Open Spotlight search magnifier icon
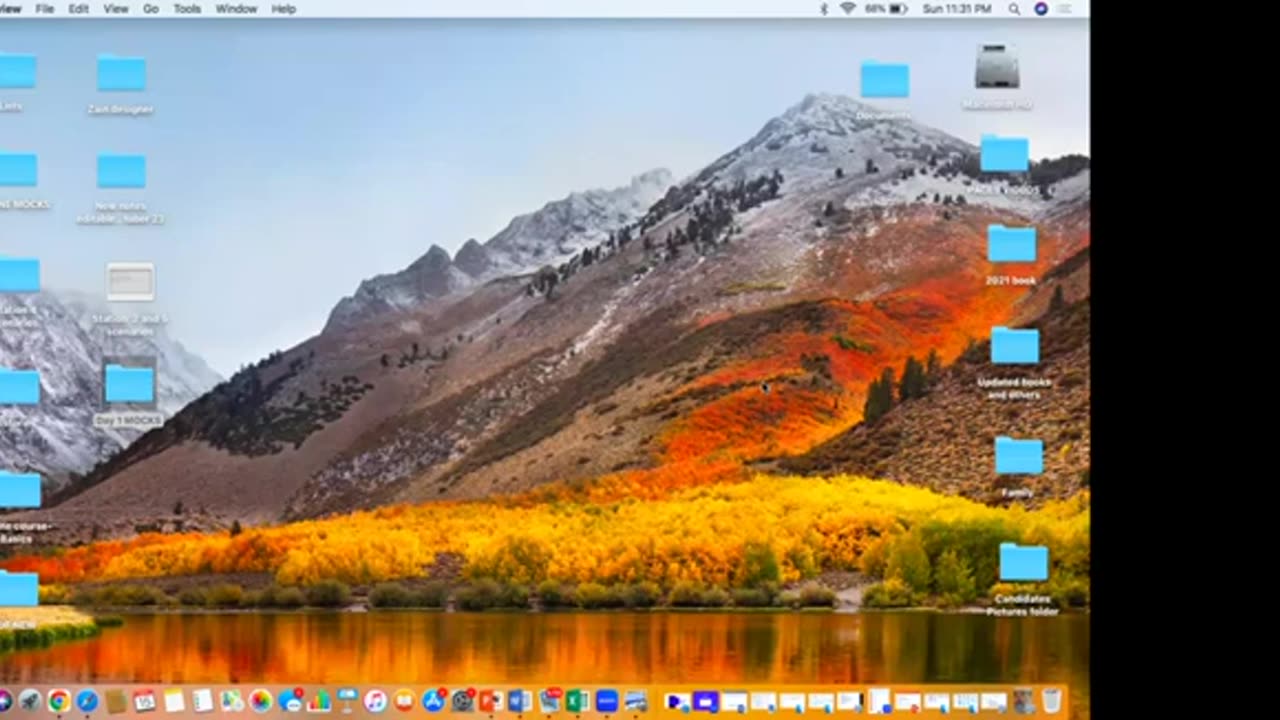The width and height of the screenshot is (1280, 720). click(1014, 8)
